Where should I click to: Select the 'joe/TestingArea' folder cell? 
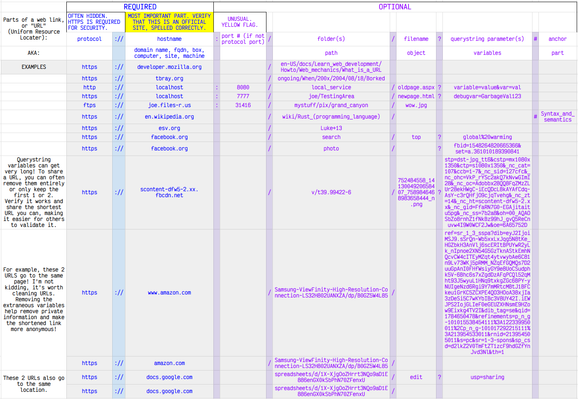pyautogui.click(x=331, y=96)
